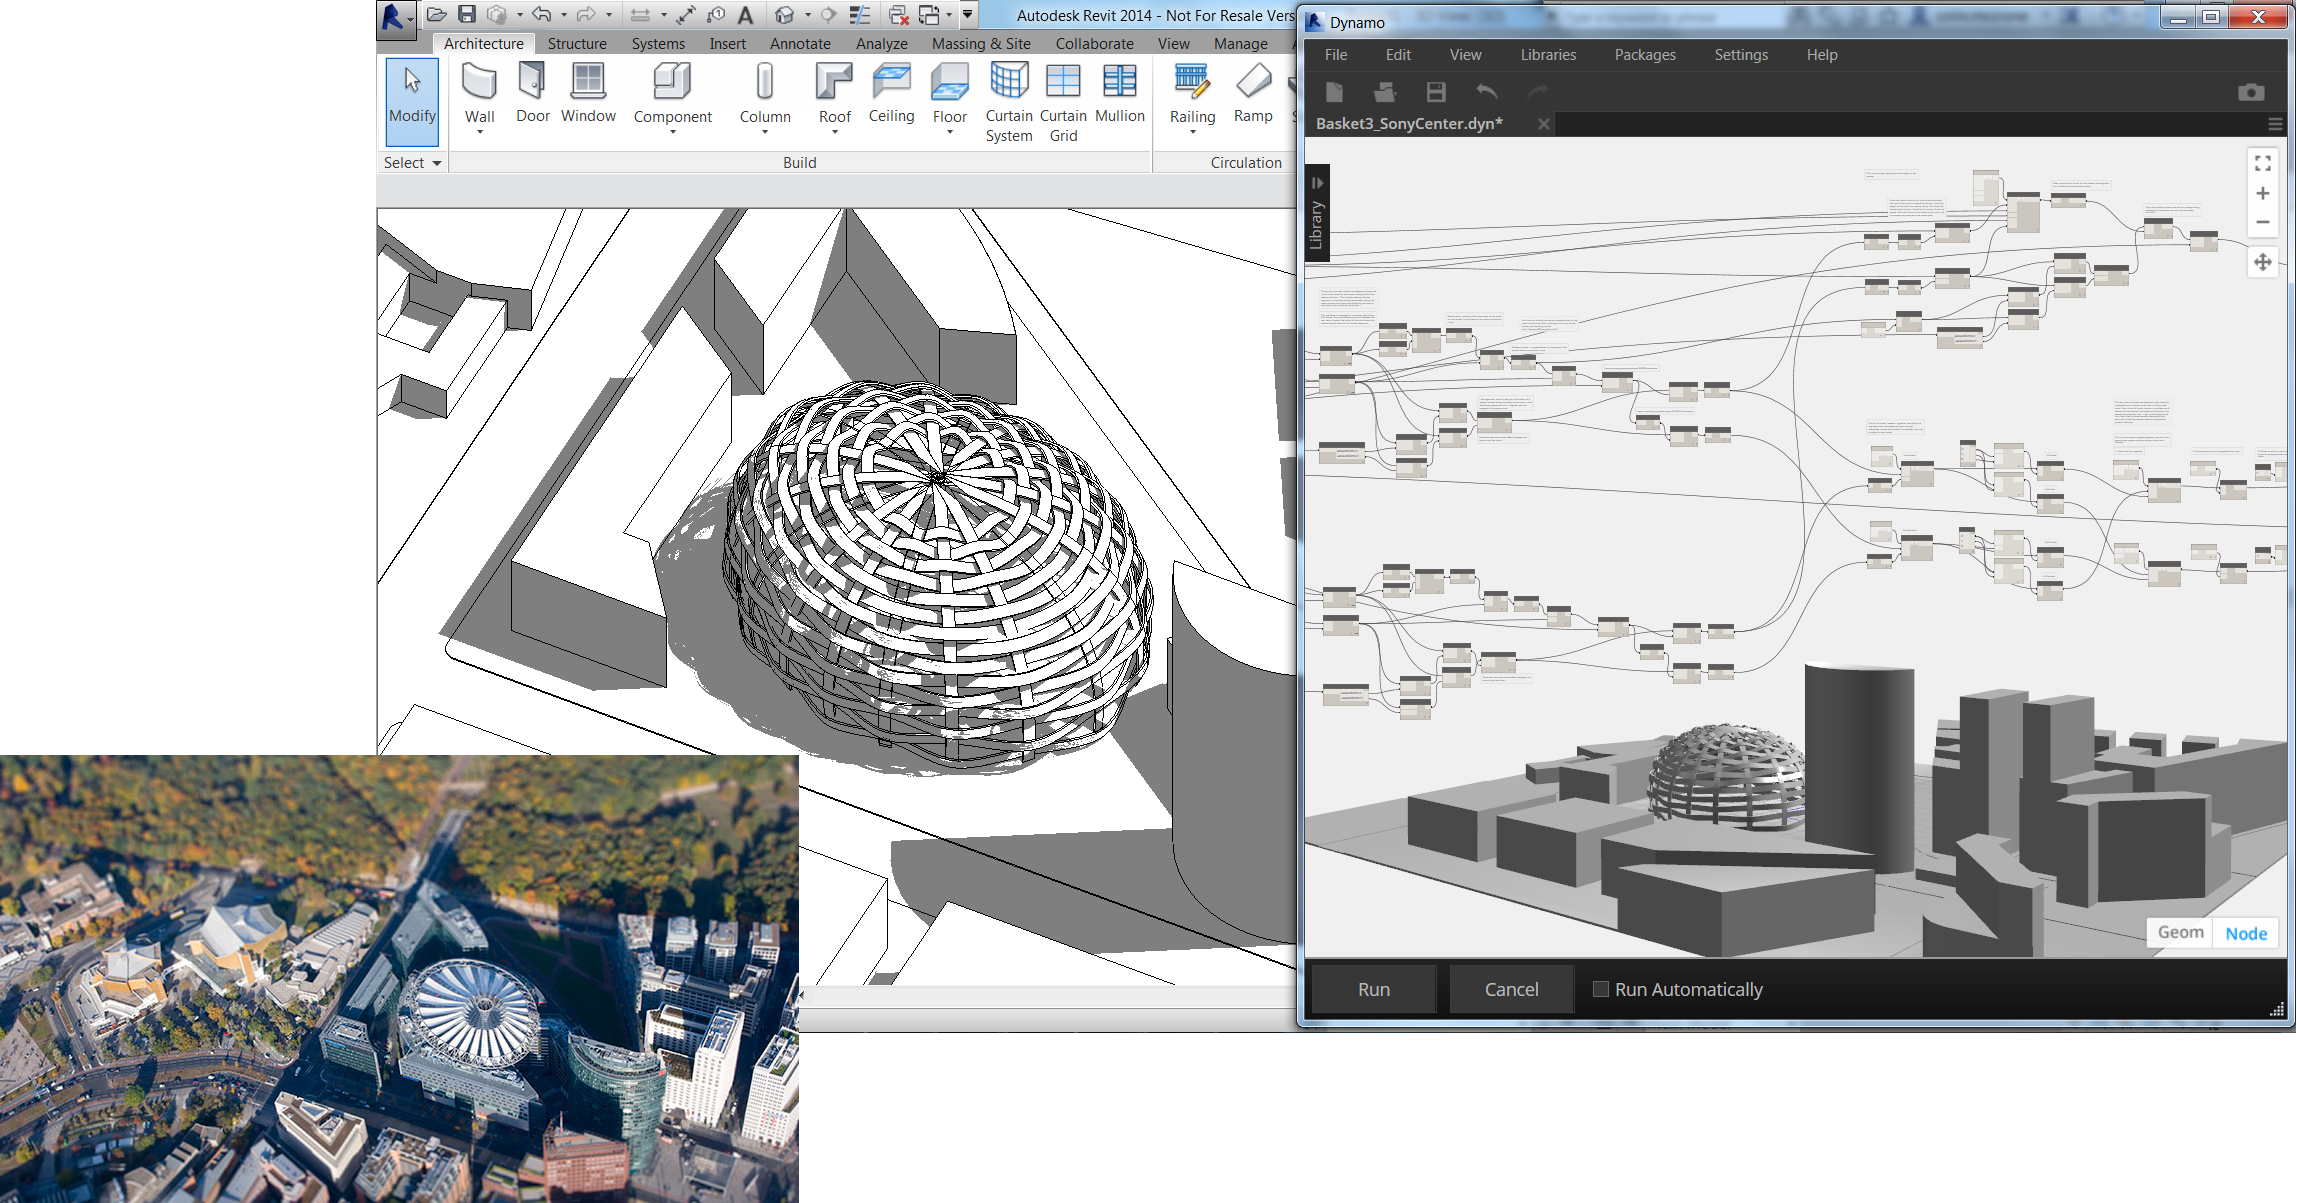This screenshot has height=1203, width=2297.
Task: Click the Close Hidden Windows icon
Action: [x=898, y=14]
